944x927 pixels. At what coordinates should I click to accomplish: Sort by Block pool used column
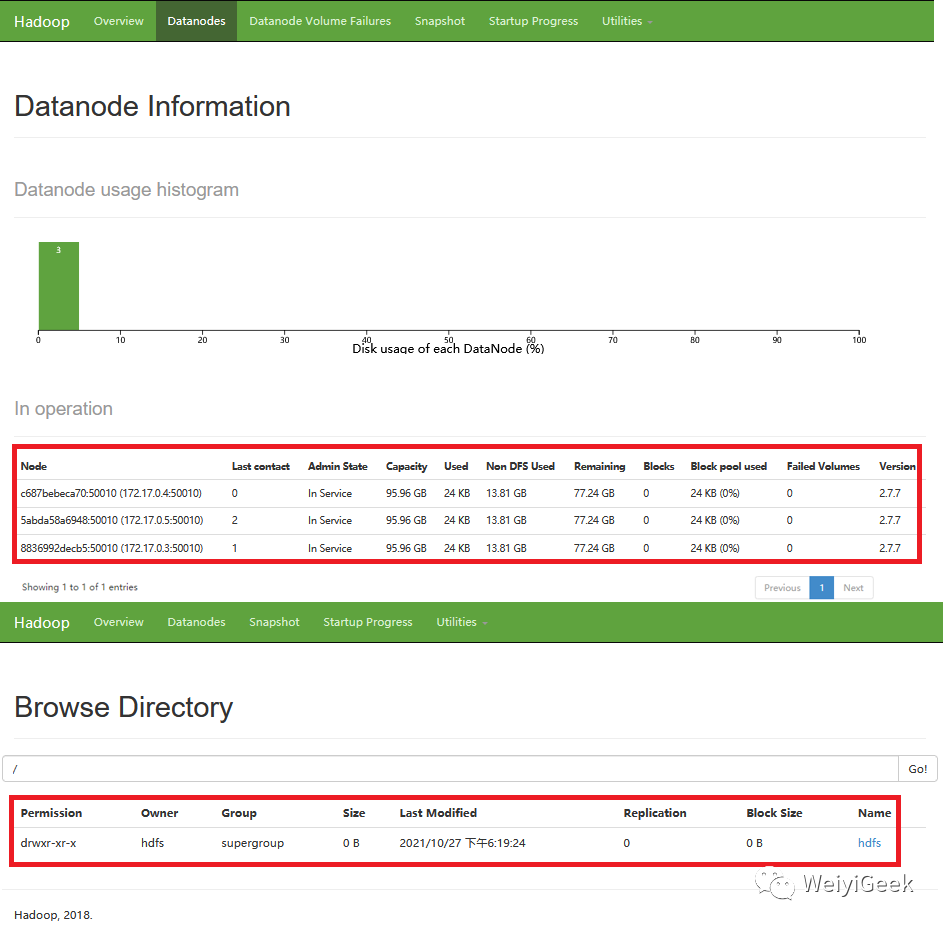[x=728, y=466]
